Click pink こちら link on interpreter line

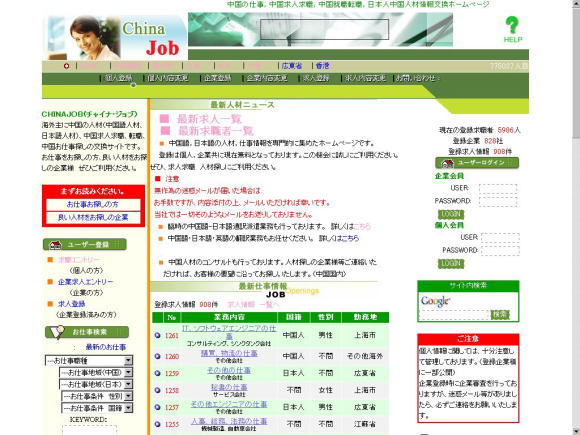362,226
